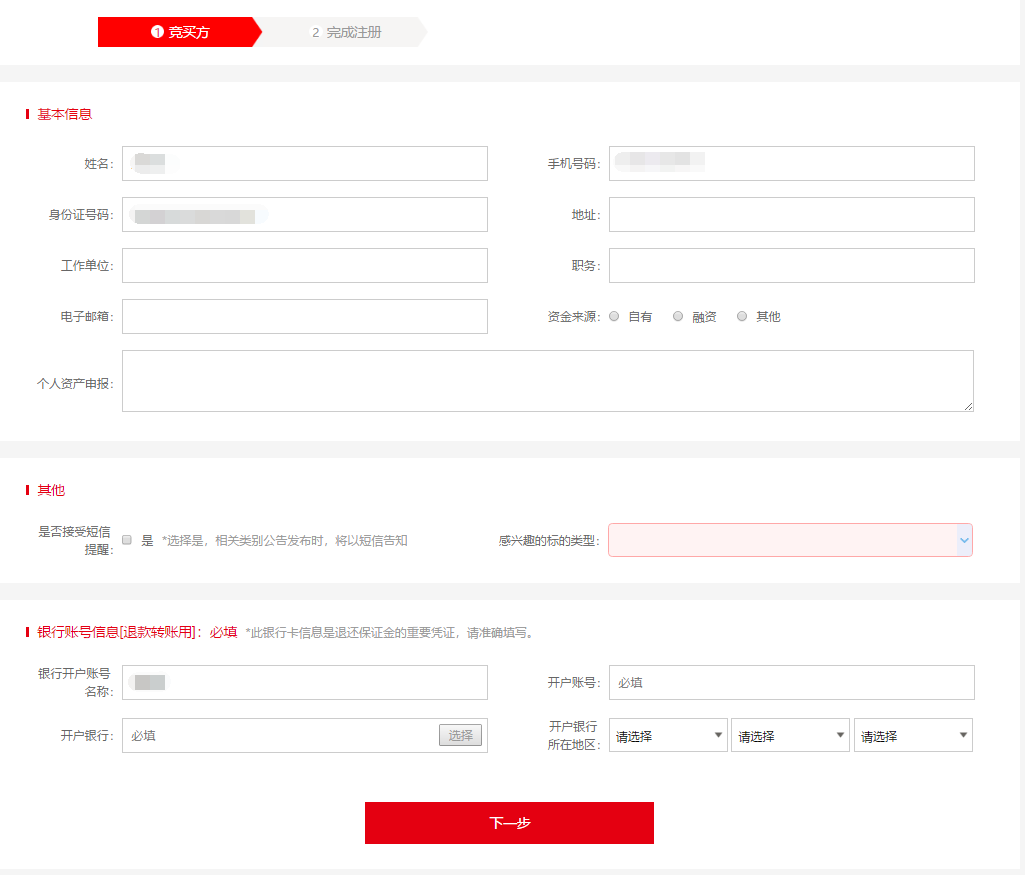Click the 开户账号 input field

click(791, 682)
